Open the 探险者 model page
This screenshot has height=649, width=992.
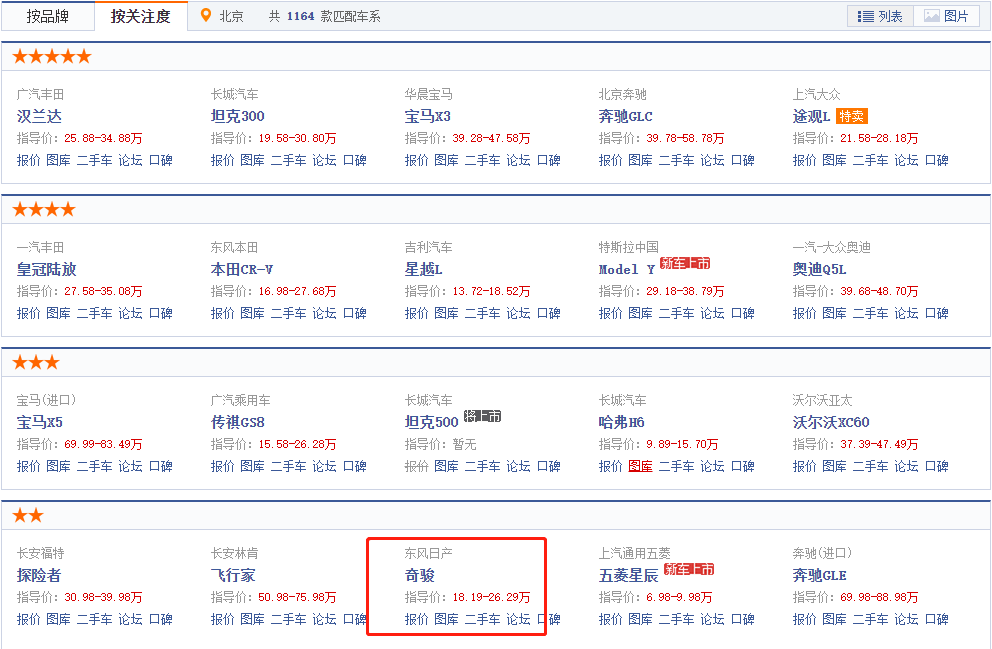click(39, 576)
